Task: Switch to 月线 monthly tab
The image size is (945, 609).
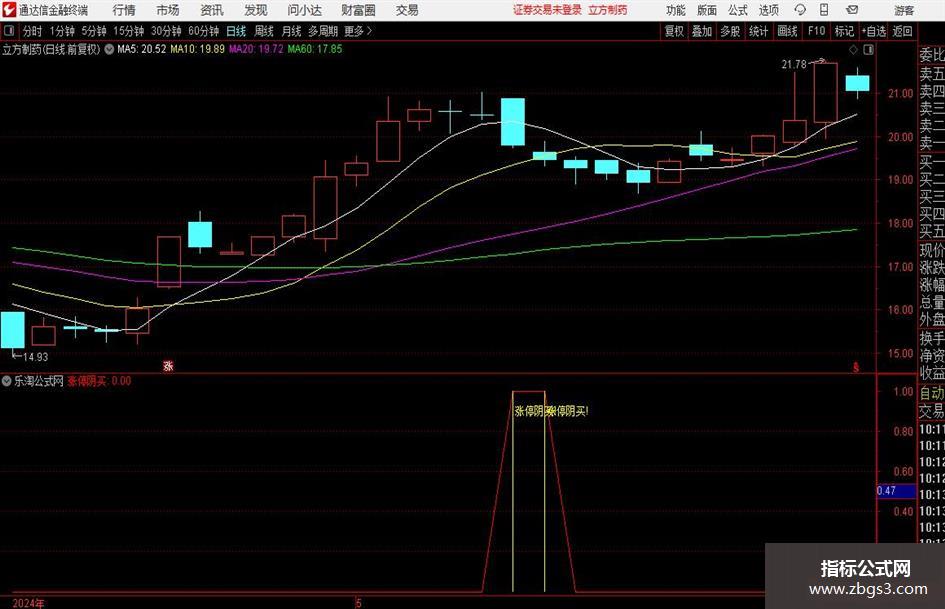Action: click(291, 31)
